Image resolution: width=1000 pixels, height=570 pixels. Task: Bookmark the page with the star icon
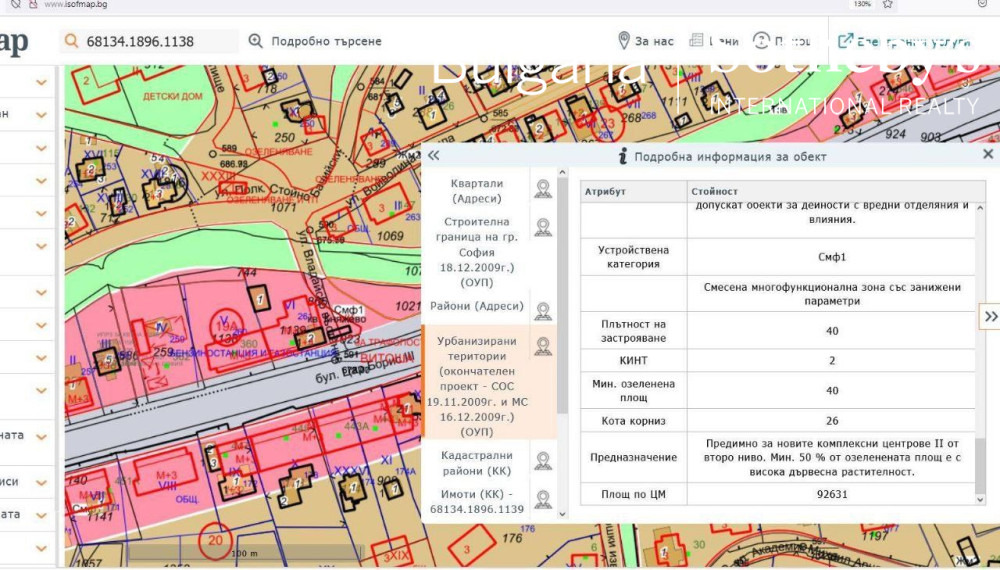(888, 4)
